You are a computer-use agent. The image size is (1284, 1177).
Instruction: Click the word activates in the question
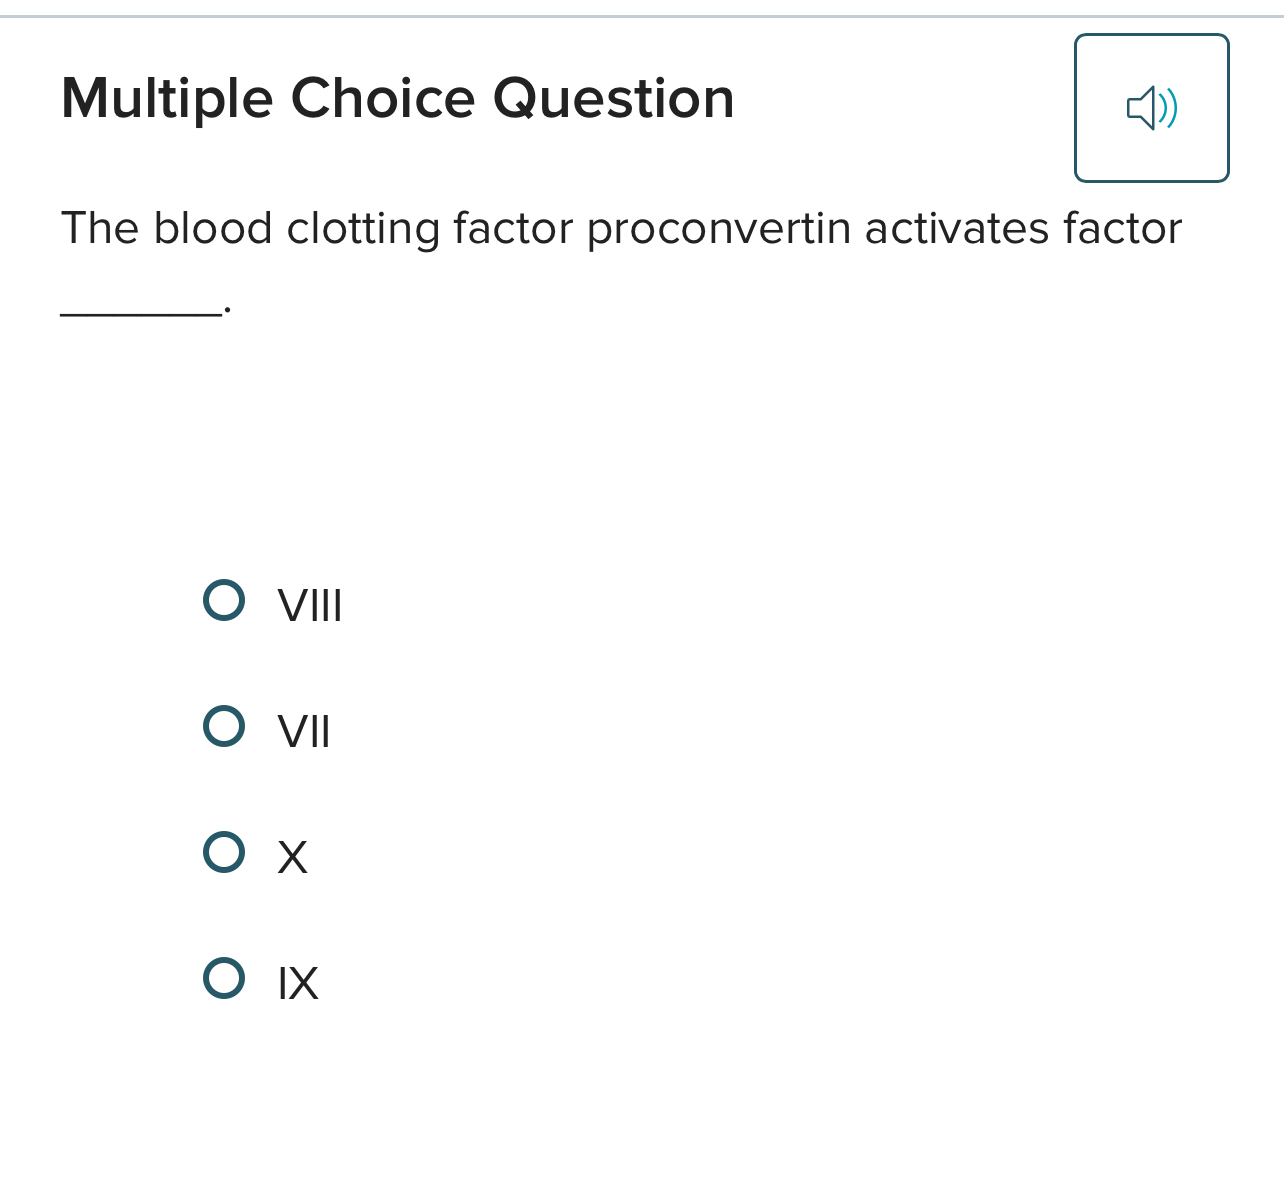point(957,229)
